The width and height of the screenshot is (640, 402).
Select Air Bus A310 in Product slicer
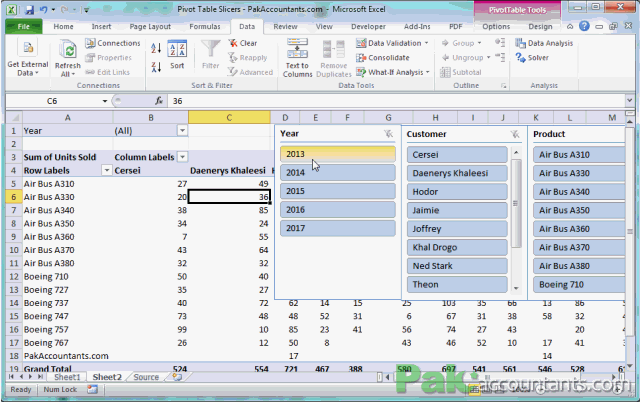[x=579, y=155]
